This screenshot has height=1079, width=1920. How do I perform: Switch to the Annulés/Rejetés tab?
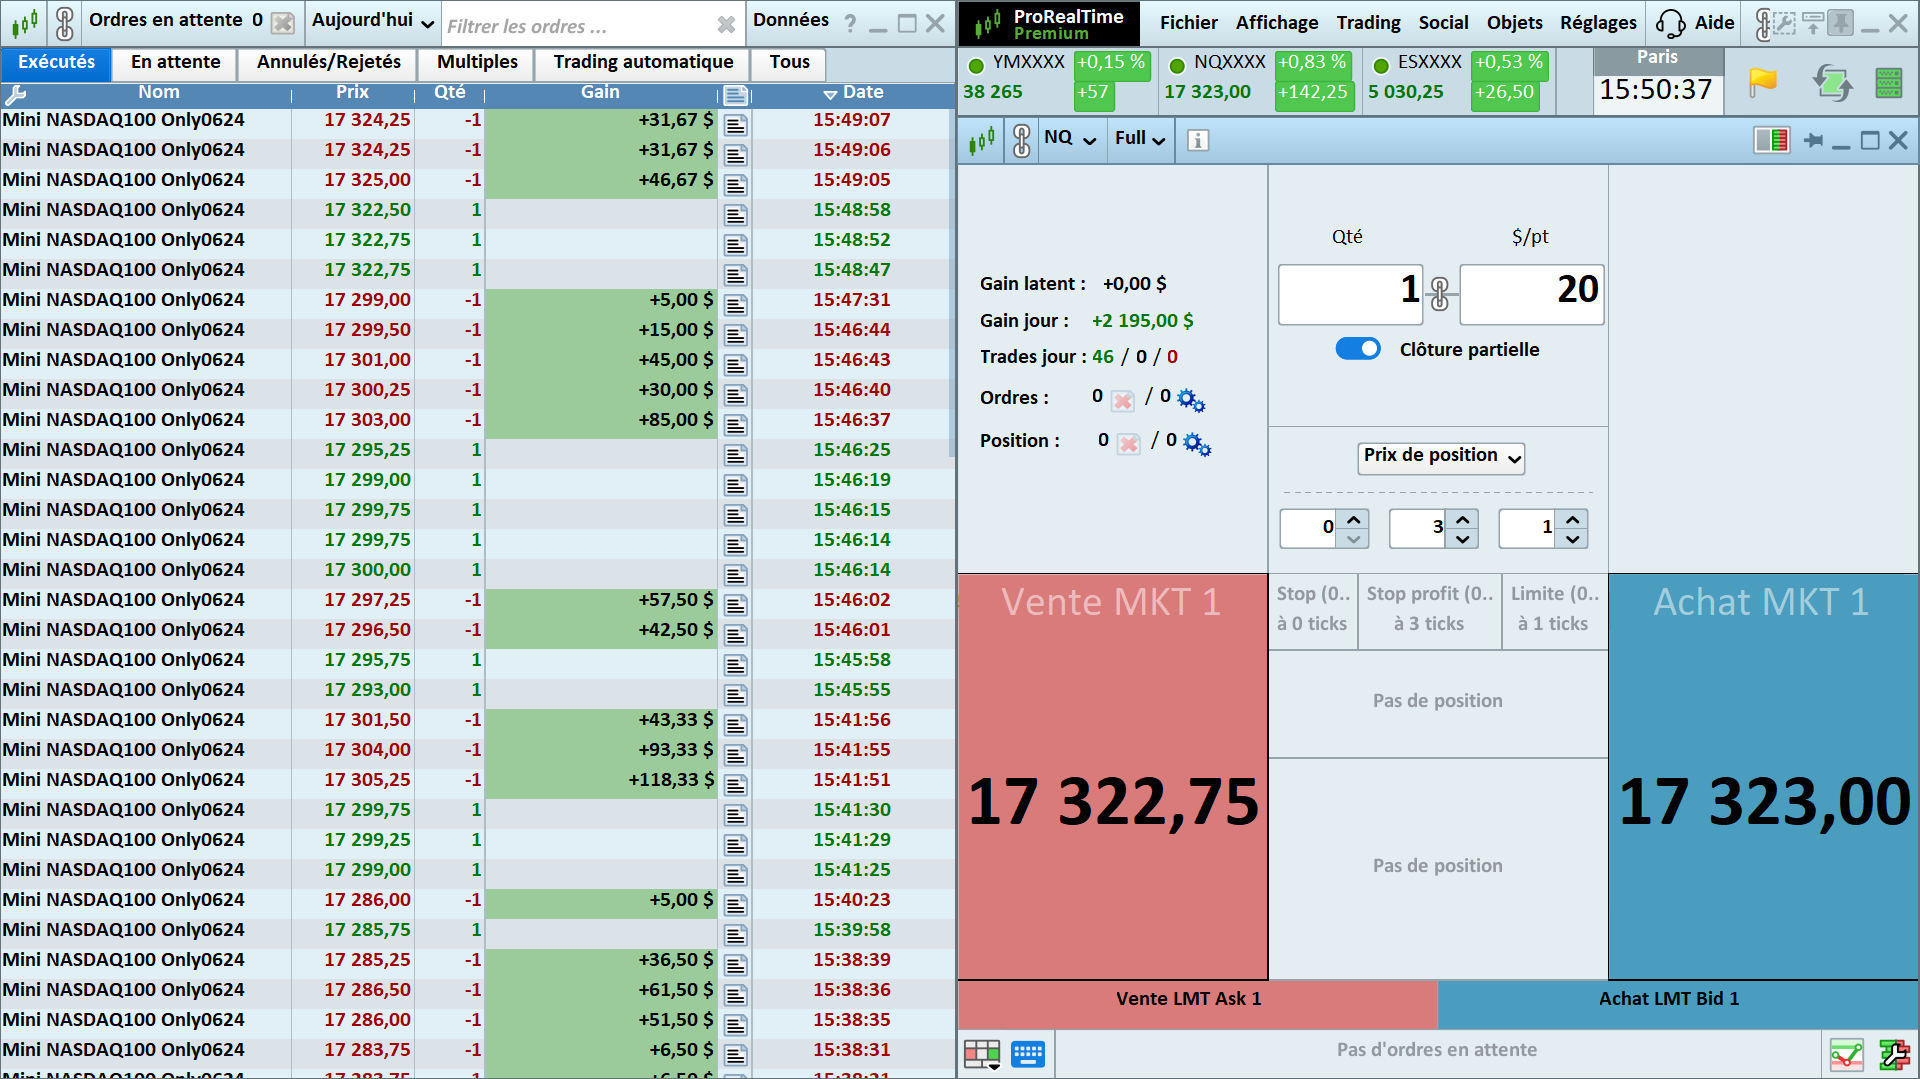click(329, 62)
